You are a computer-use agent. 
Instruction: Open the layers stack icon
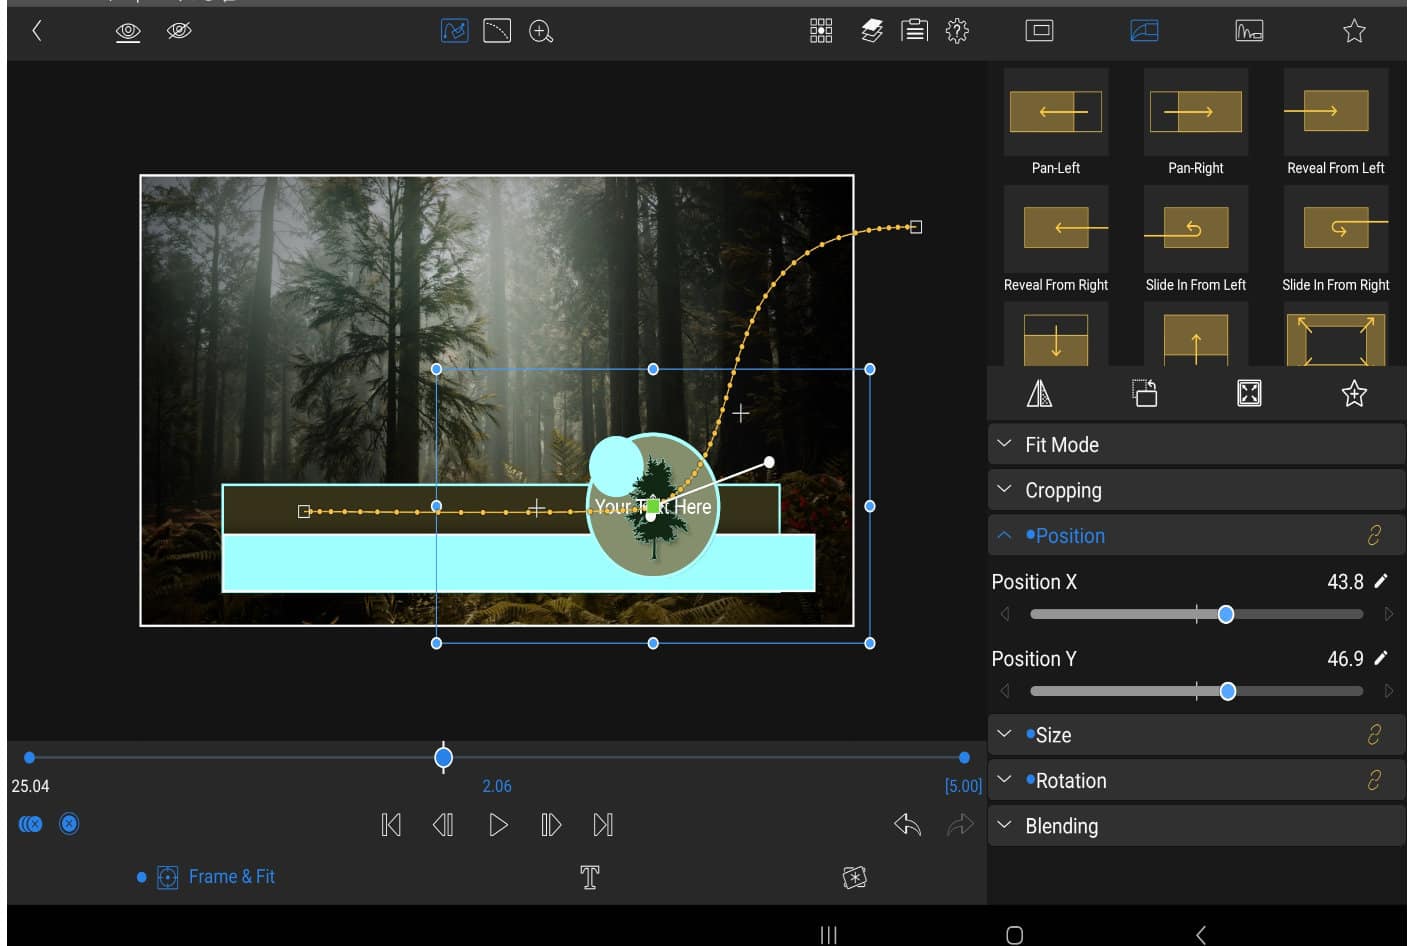872,31
